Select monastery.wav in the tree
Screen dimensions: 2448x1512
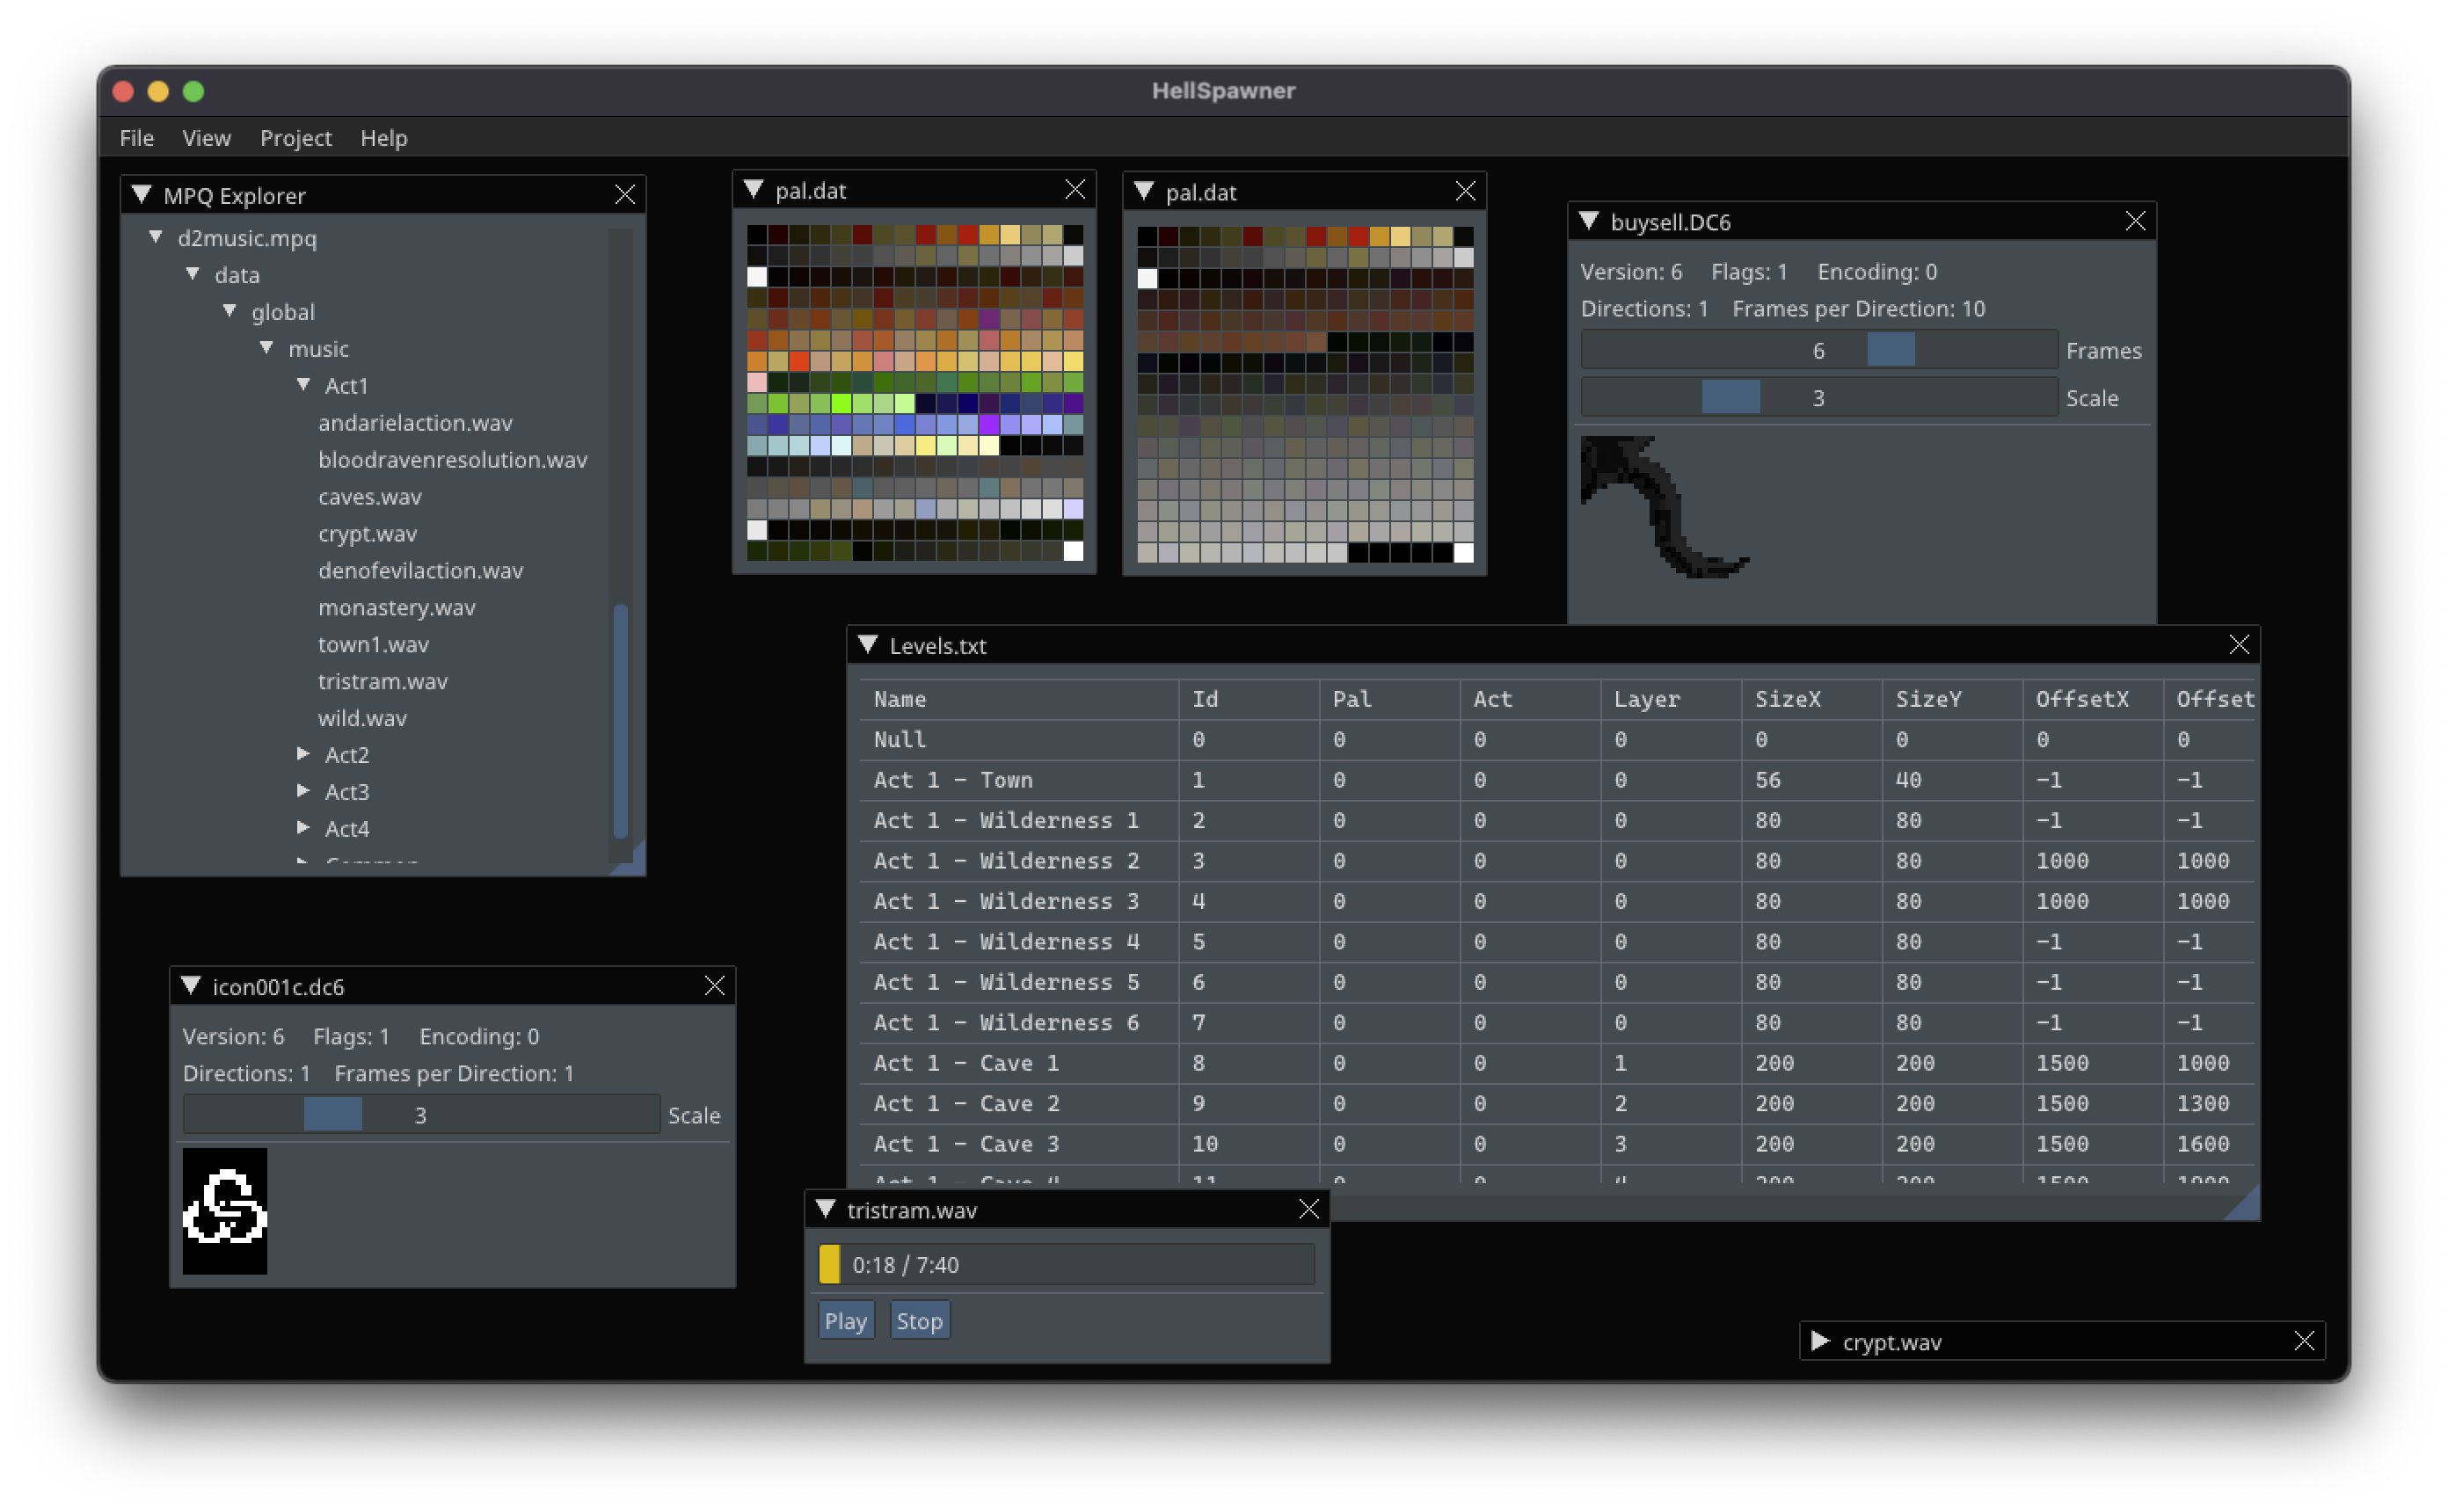(396, 607)
